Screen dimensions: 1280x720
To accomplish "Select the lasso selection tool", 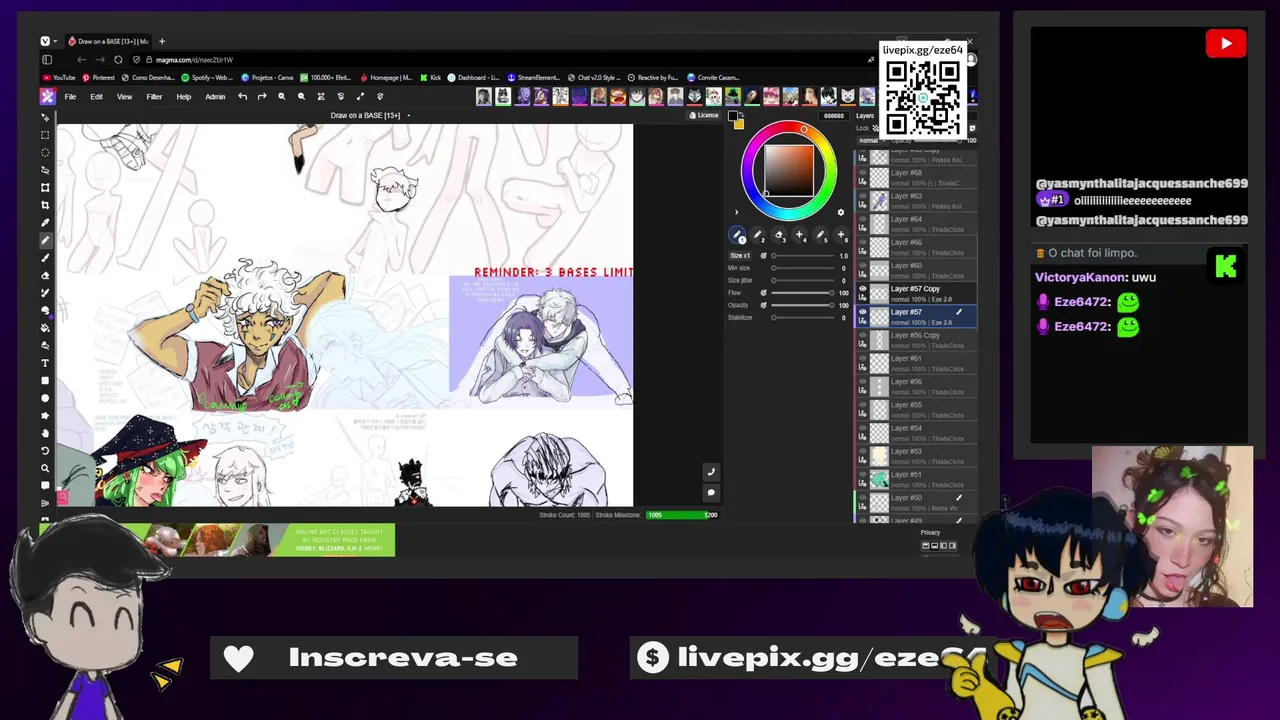I will pos(45,170).
